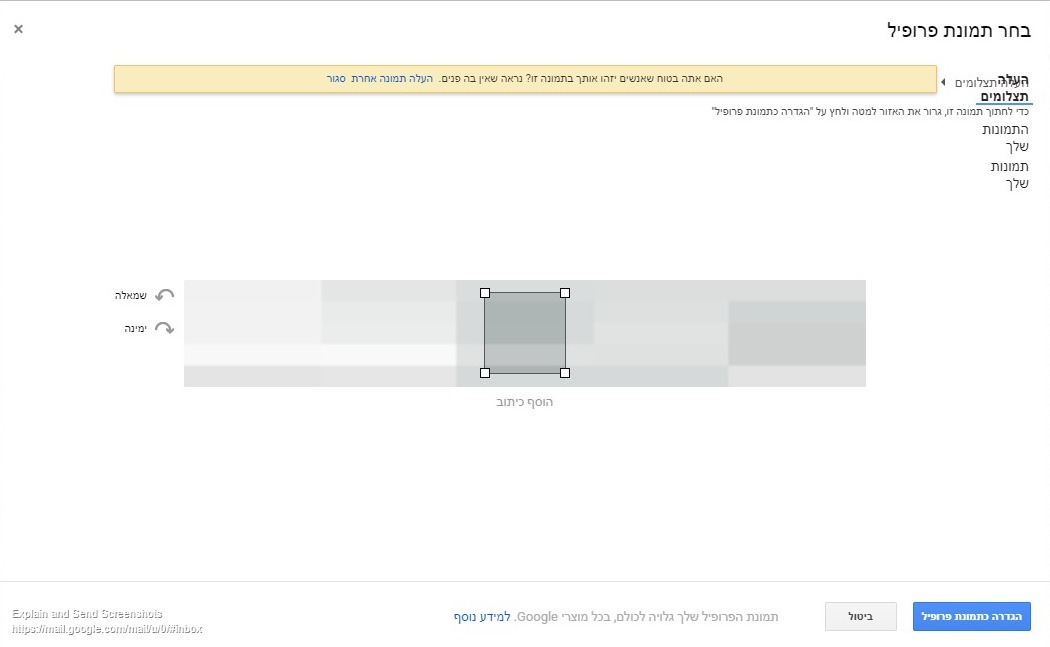The width and height of the screenshot is (1050, 647).
Task: Close the profile photo dialog with the X
Action: 18,29
